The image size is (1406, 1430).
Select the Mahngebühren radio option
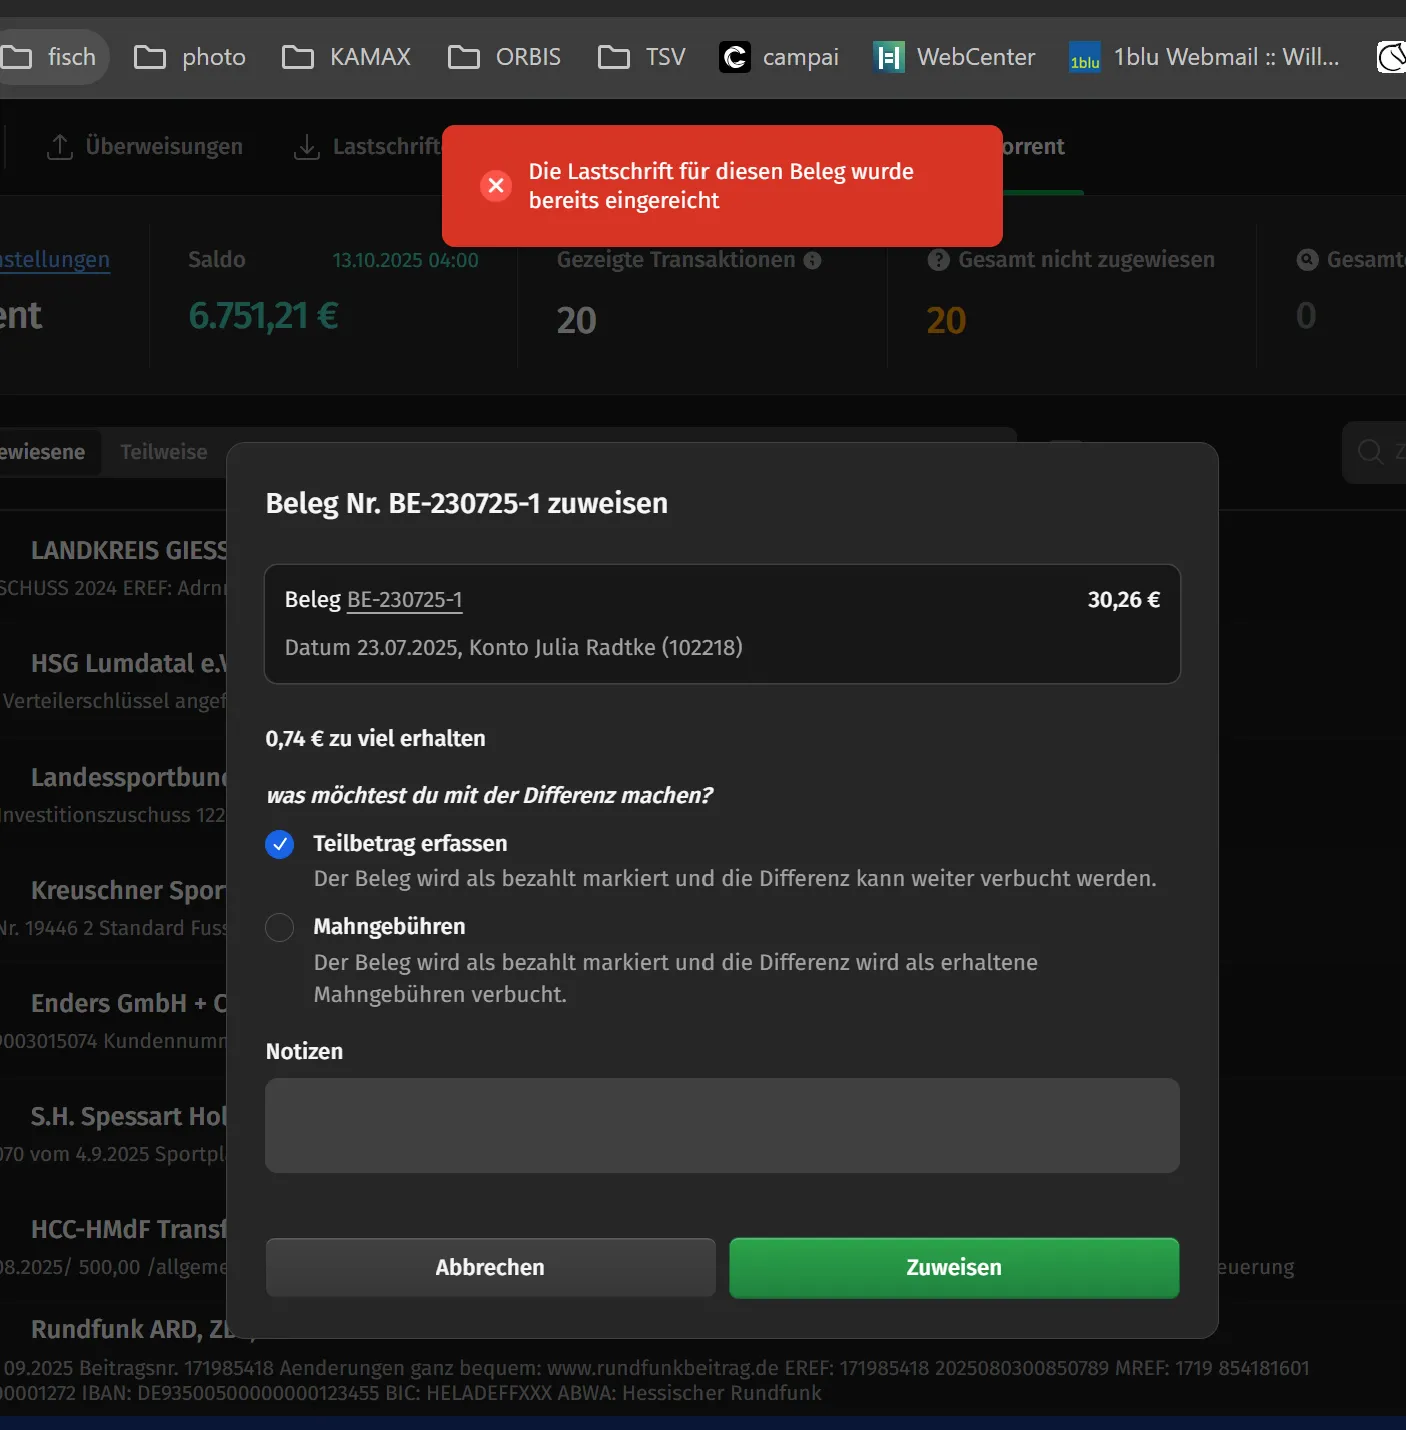coord(280,927)
